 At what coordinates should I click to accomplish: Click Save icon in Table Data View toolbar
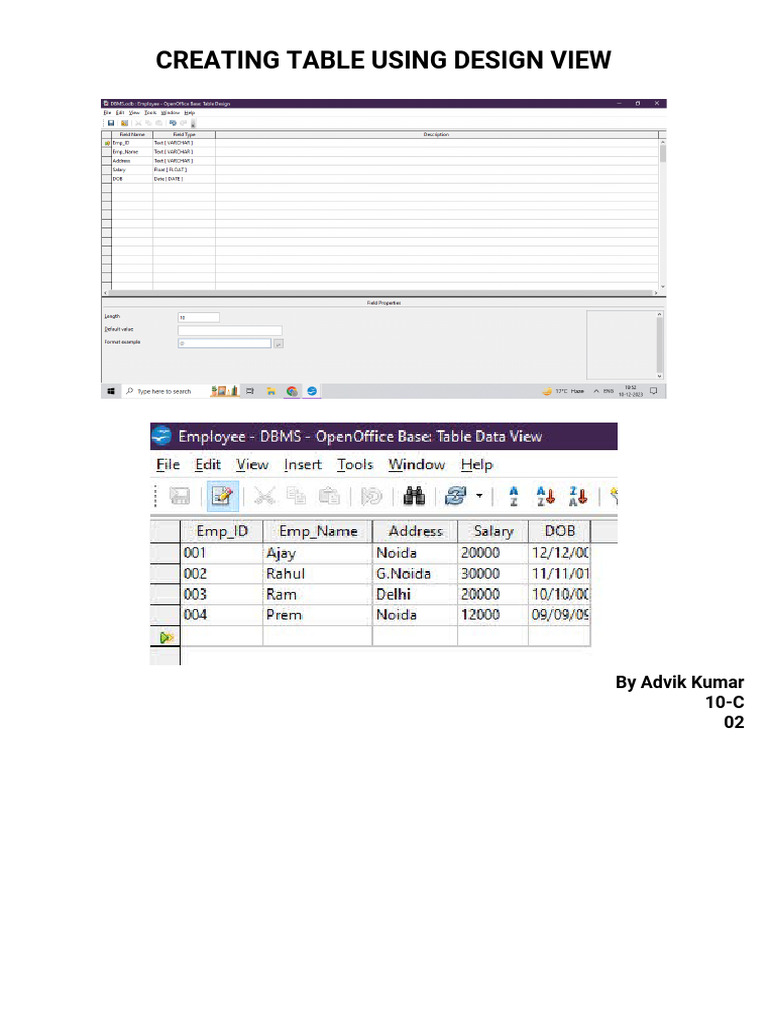click(x=180, y=496)
